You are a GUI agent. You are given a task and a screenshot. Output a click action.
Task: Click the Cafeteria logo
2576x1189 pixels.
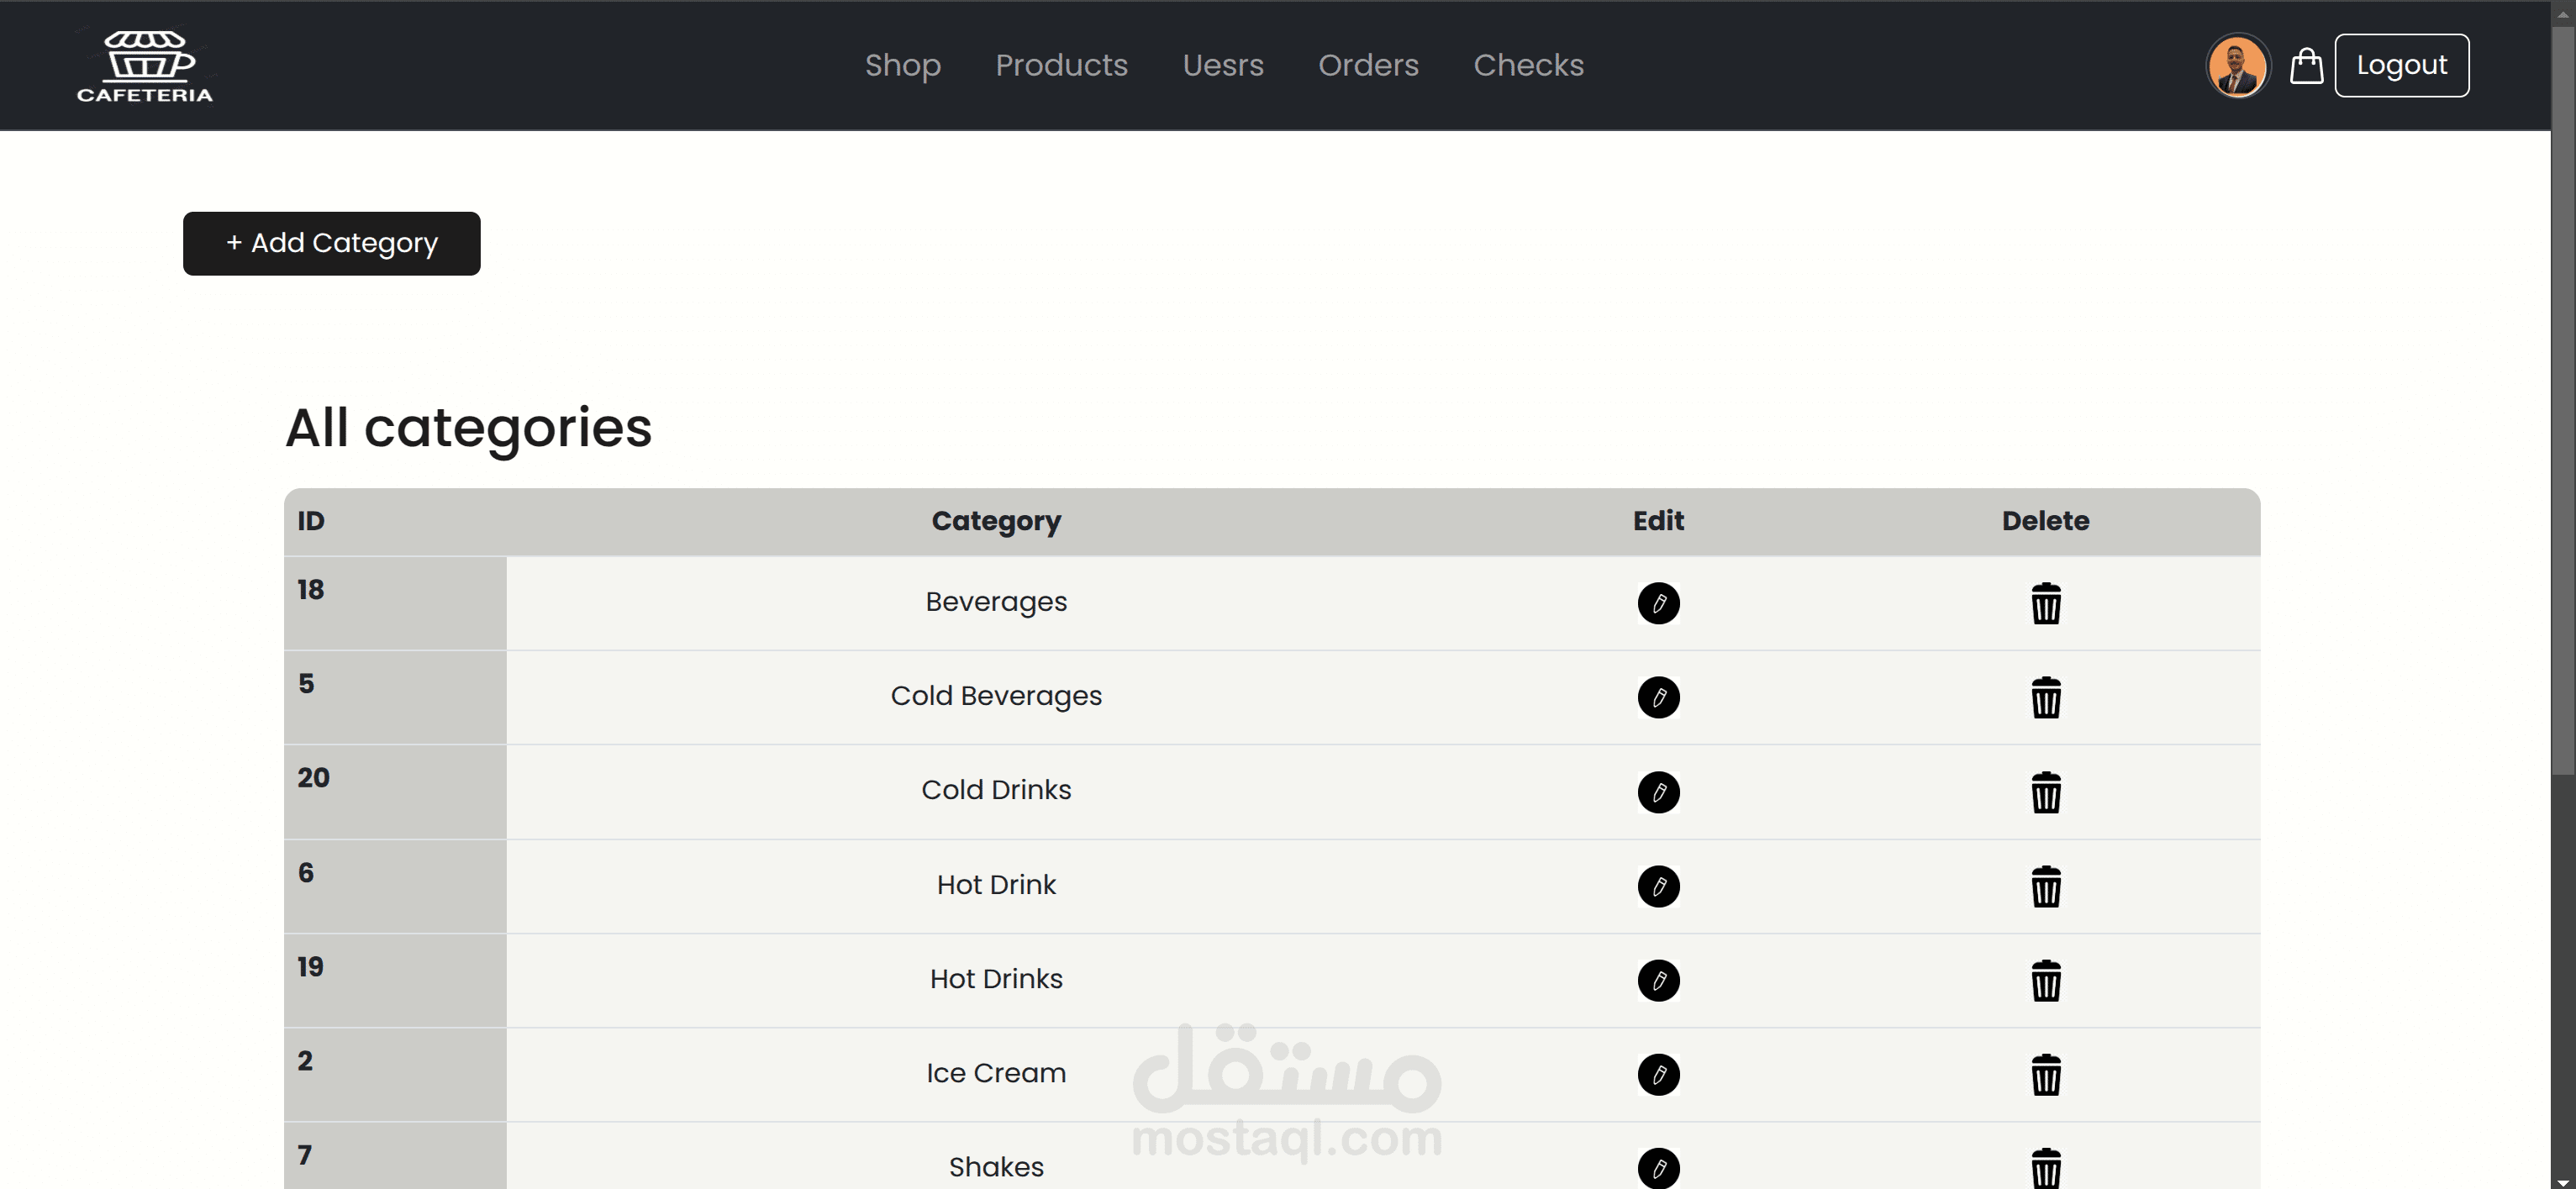click(x=145, y=66)
